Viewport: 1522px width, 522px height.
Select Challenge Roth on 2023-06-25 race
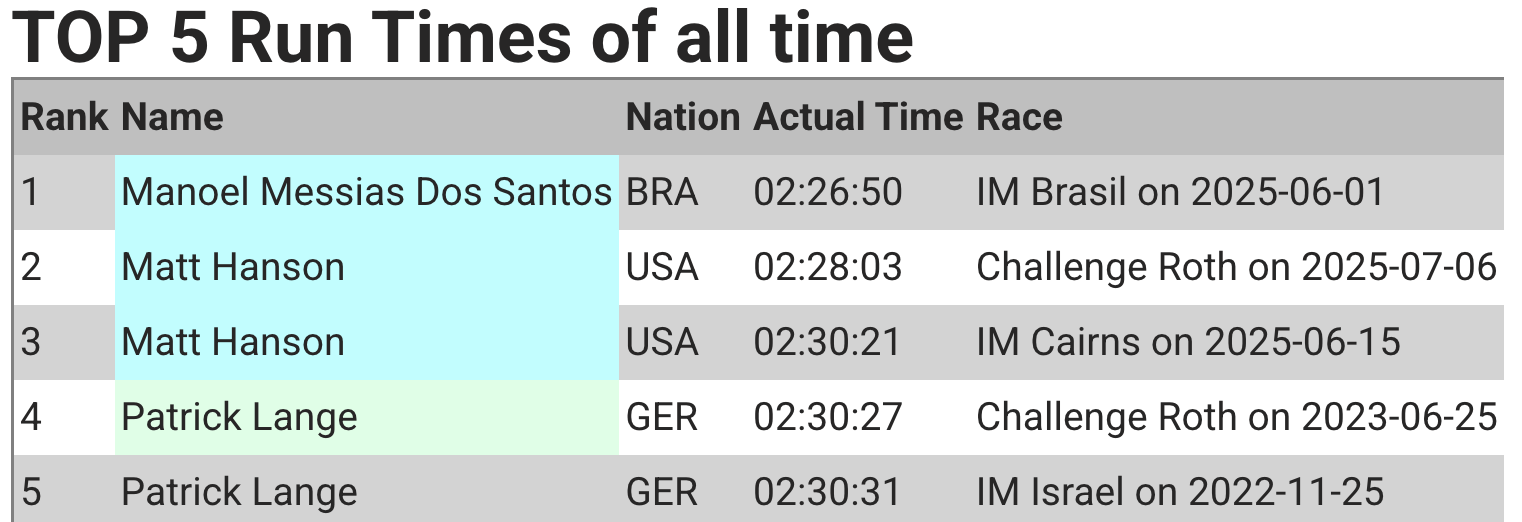coord(1236,417)
